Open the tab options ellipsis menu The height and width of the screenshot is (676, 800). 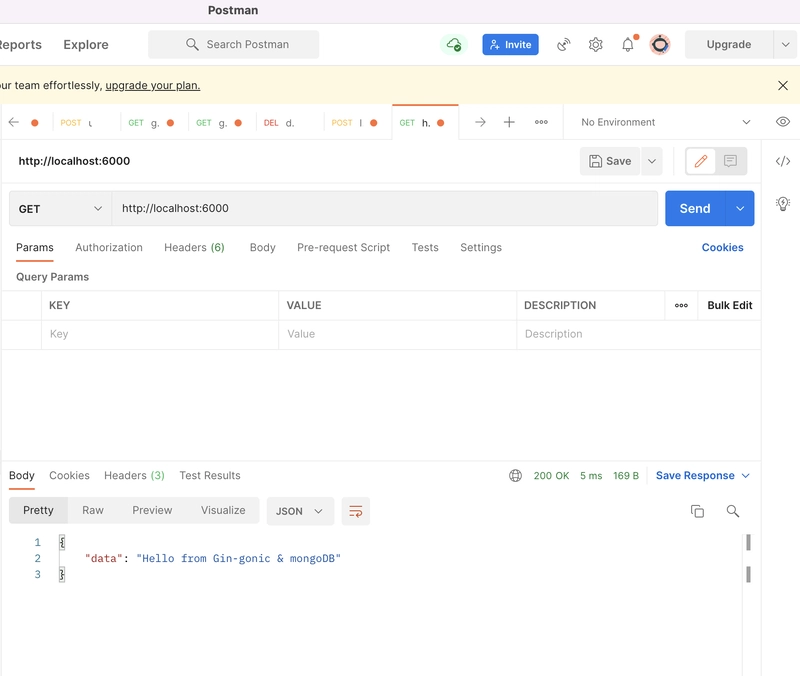pyautogui.click(x=541, y=122)
